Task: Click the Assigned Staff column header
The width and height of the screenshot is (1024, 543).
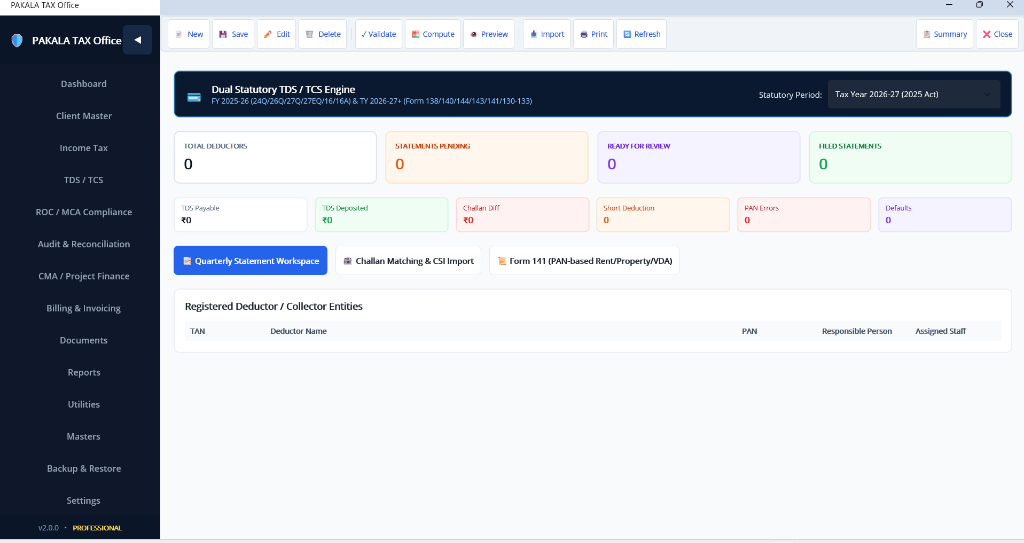Action: [940, 331]
